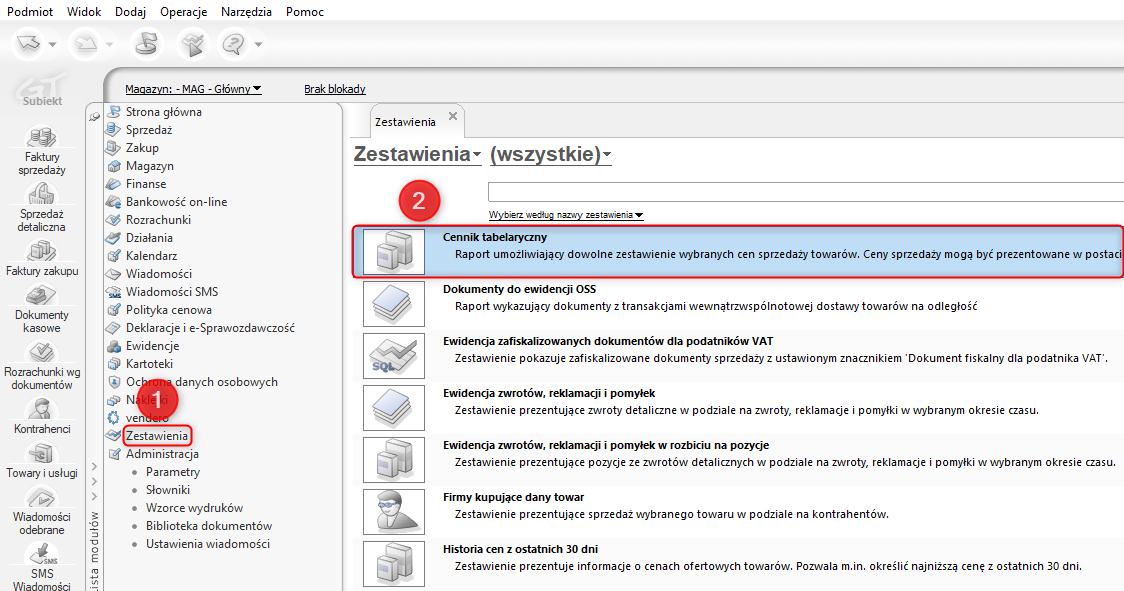
Task: Select Zakup in the module list
Action: [143, 148]
